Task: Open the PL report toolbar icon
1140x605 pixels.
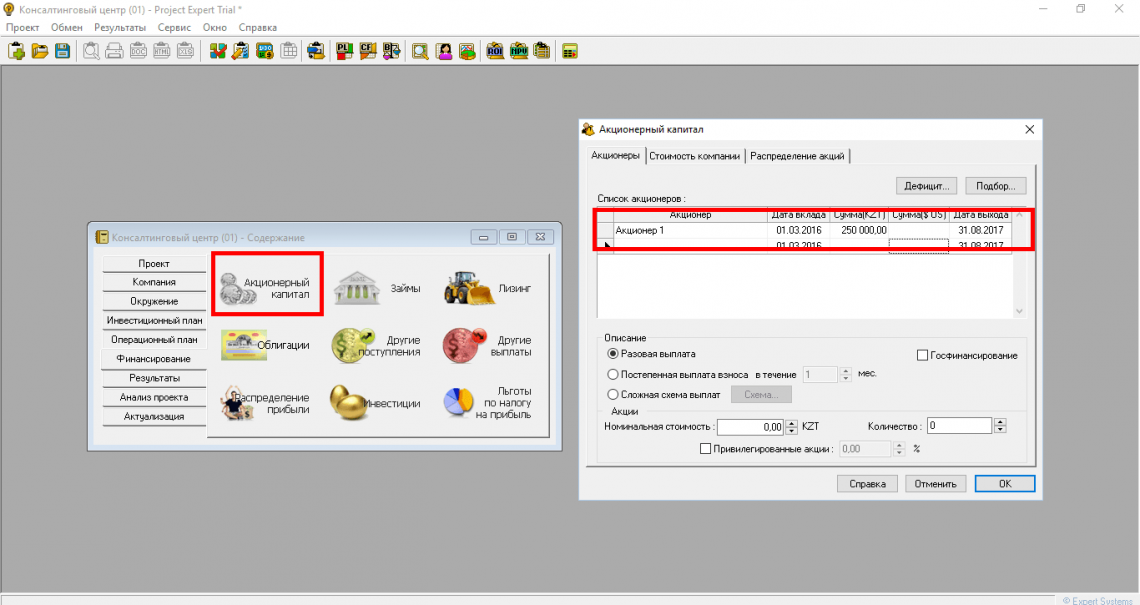Action: pos(345,51)
